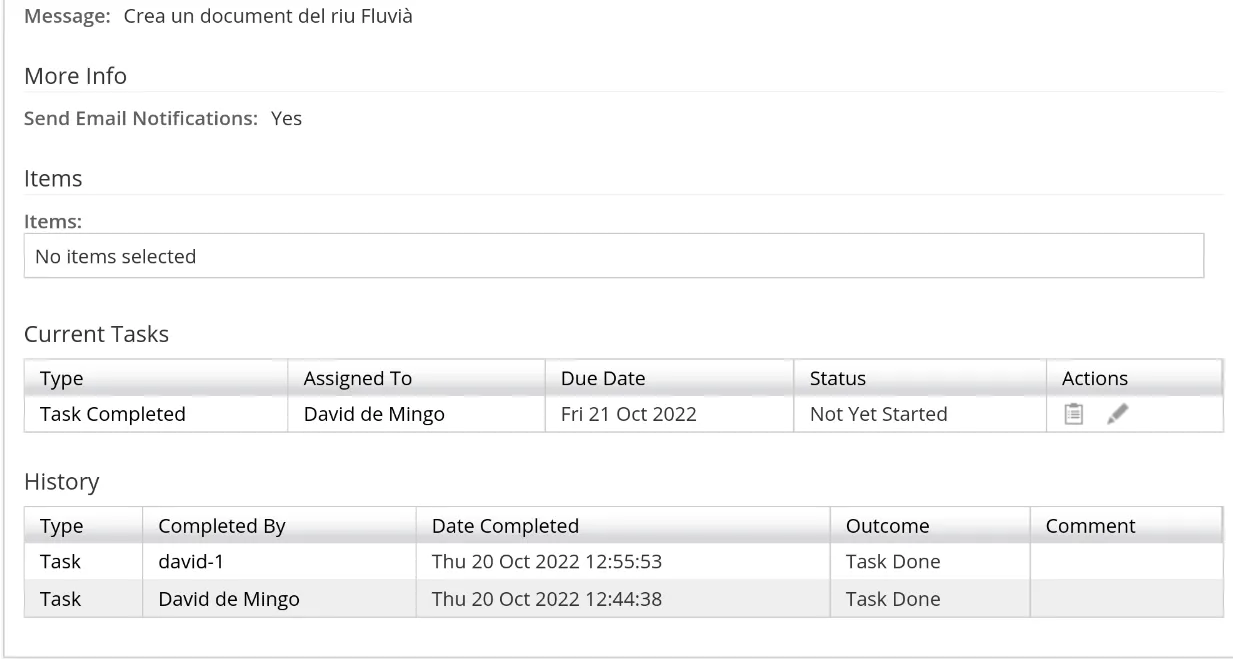The image size is (1233, 659).
Task: Click the Not Yet Started status
Action: [879, 414]
